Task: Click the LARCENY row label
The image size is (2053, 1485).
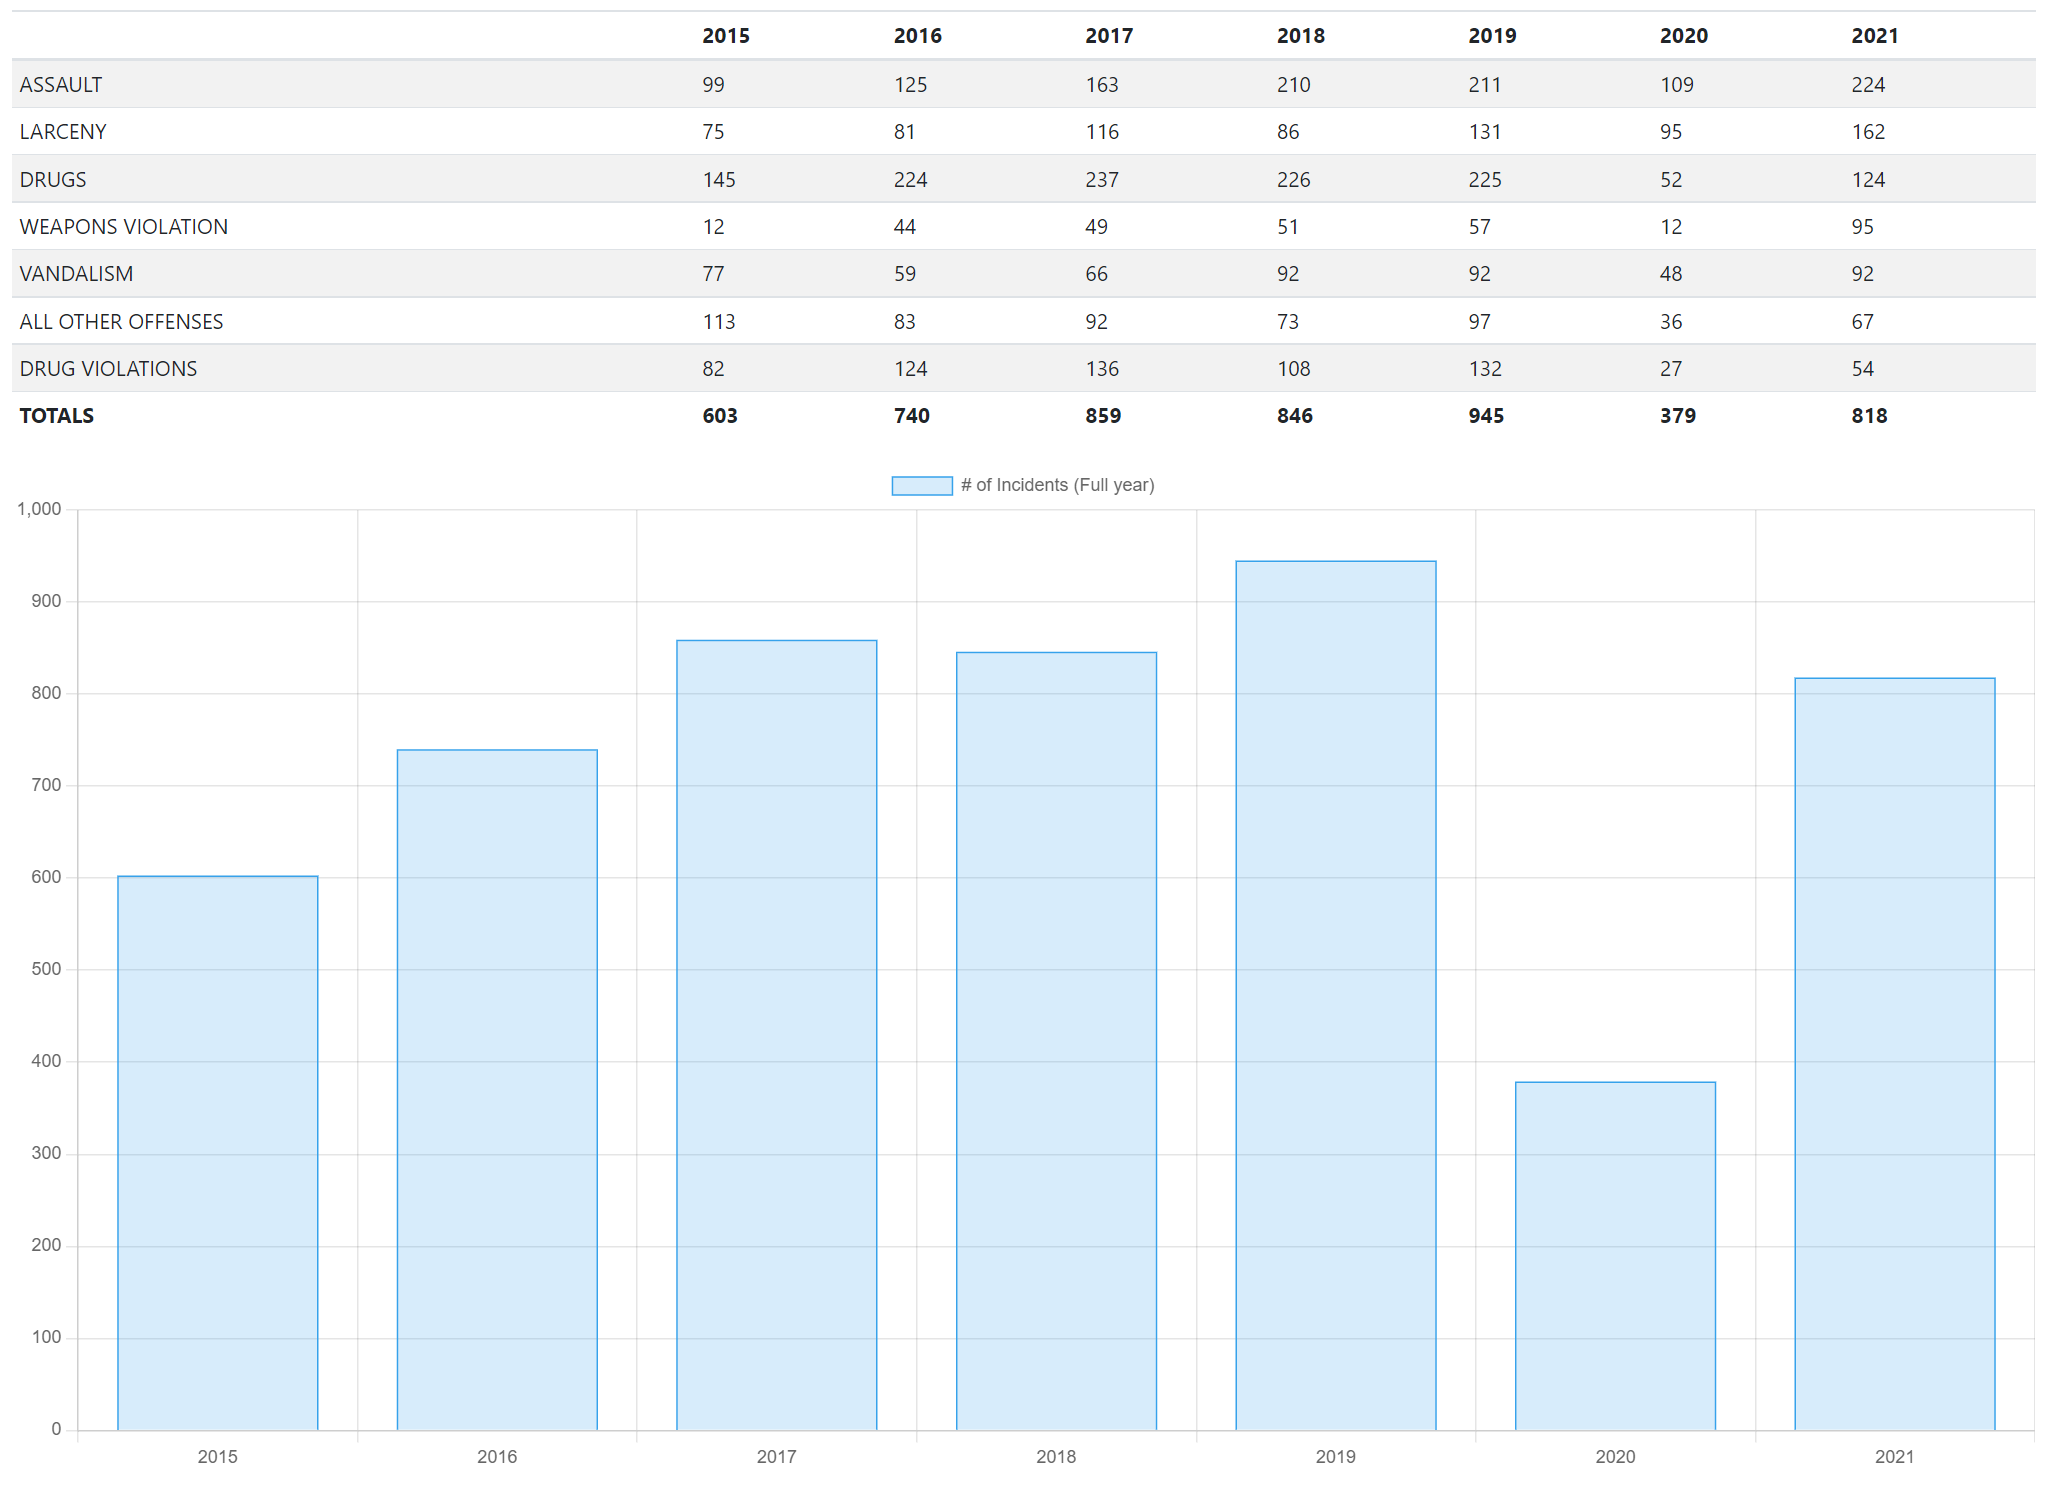Action: pyautogui.click(x=63, y=132)
